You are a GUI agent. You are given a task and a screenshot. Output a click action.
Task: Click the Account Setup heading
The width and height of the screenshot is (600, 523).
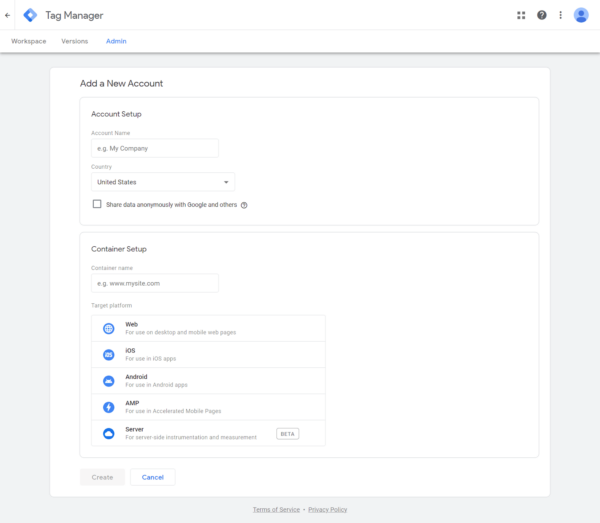pos(116,114)
